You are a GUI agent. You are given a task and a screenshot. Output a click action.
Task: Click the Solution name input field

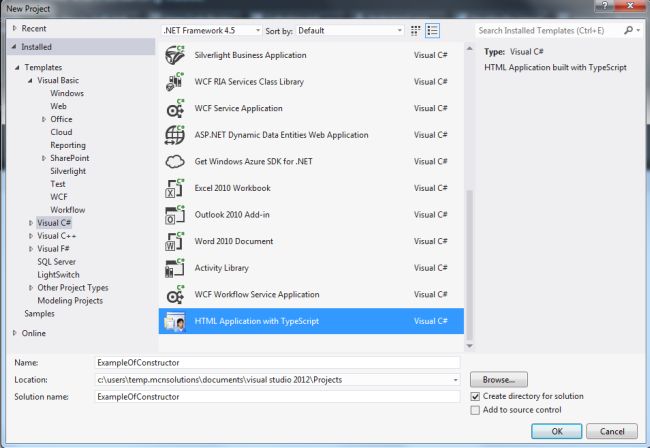coord(277,397)
